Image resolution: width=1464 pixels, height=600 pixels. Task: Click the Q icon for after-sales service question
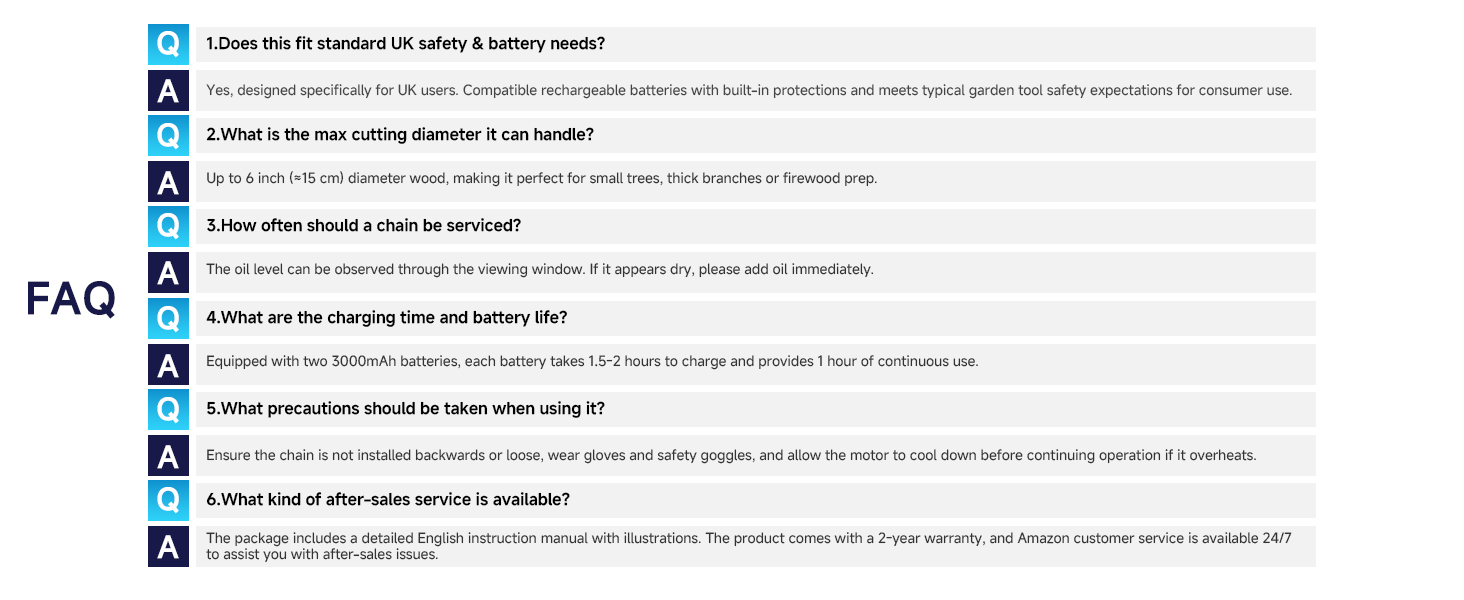(x=168, y=500)
